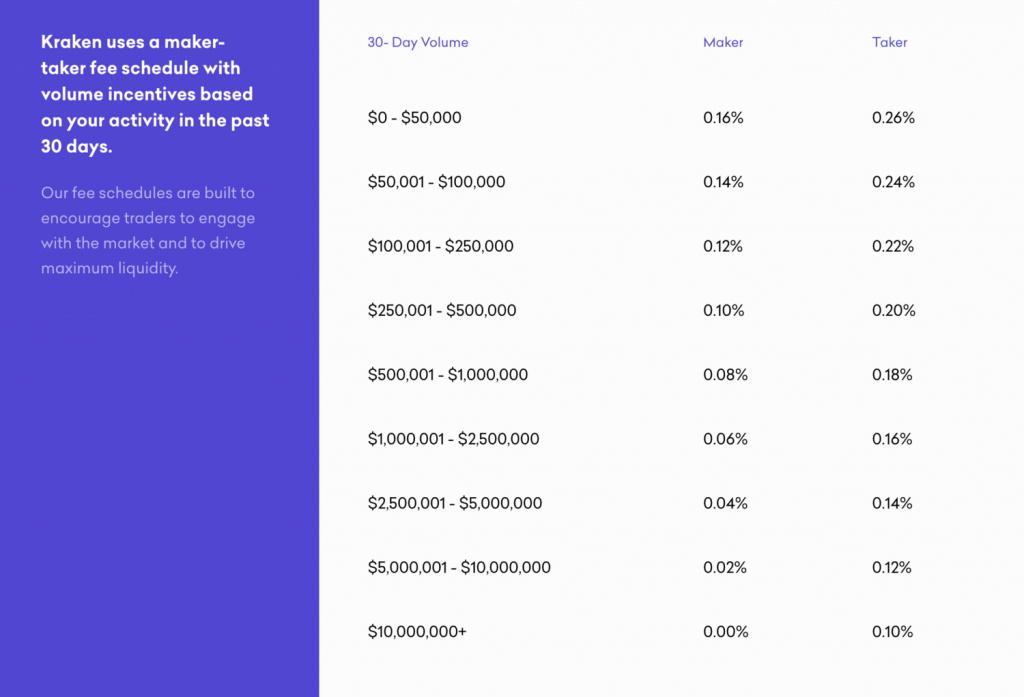Select the 0.20% taker fee value
Screen dimensions: 1024x697
point(893,310)
